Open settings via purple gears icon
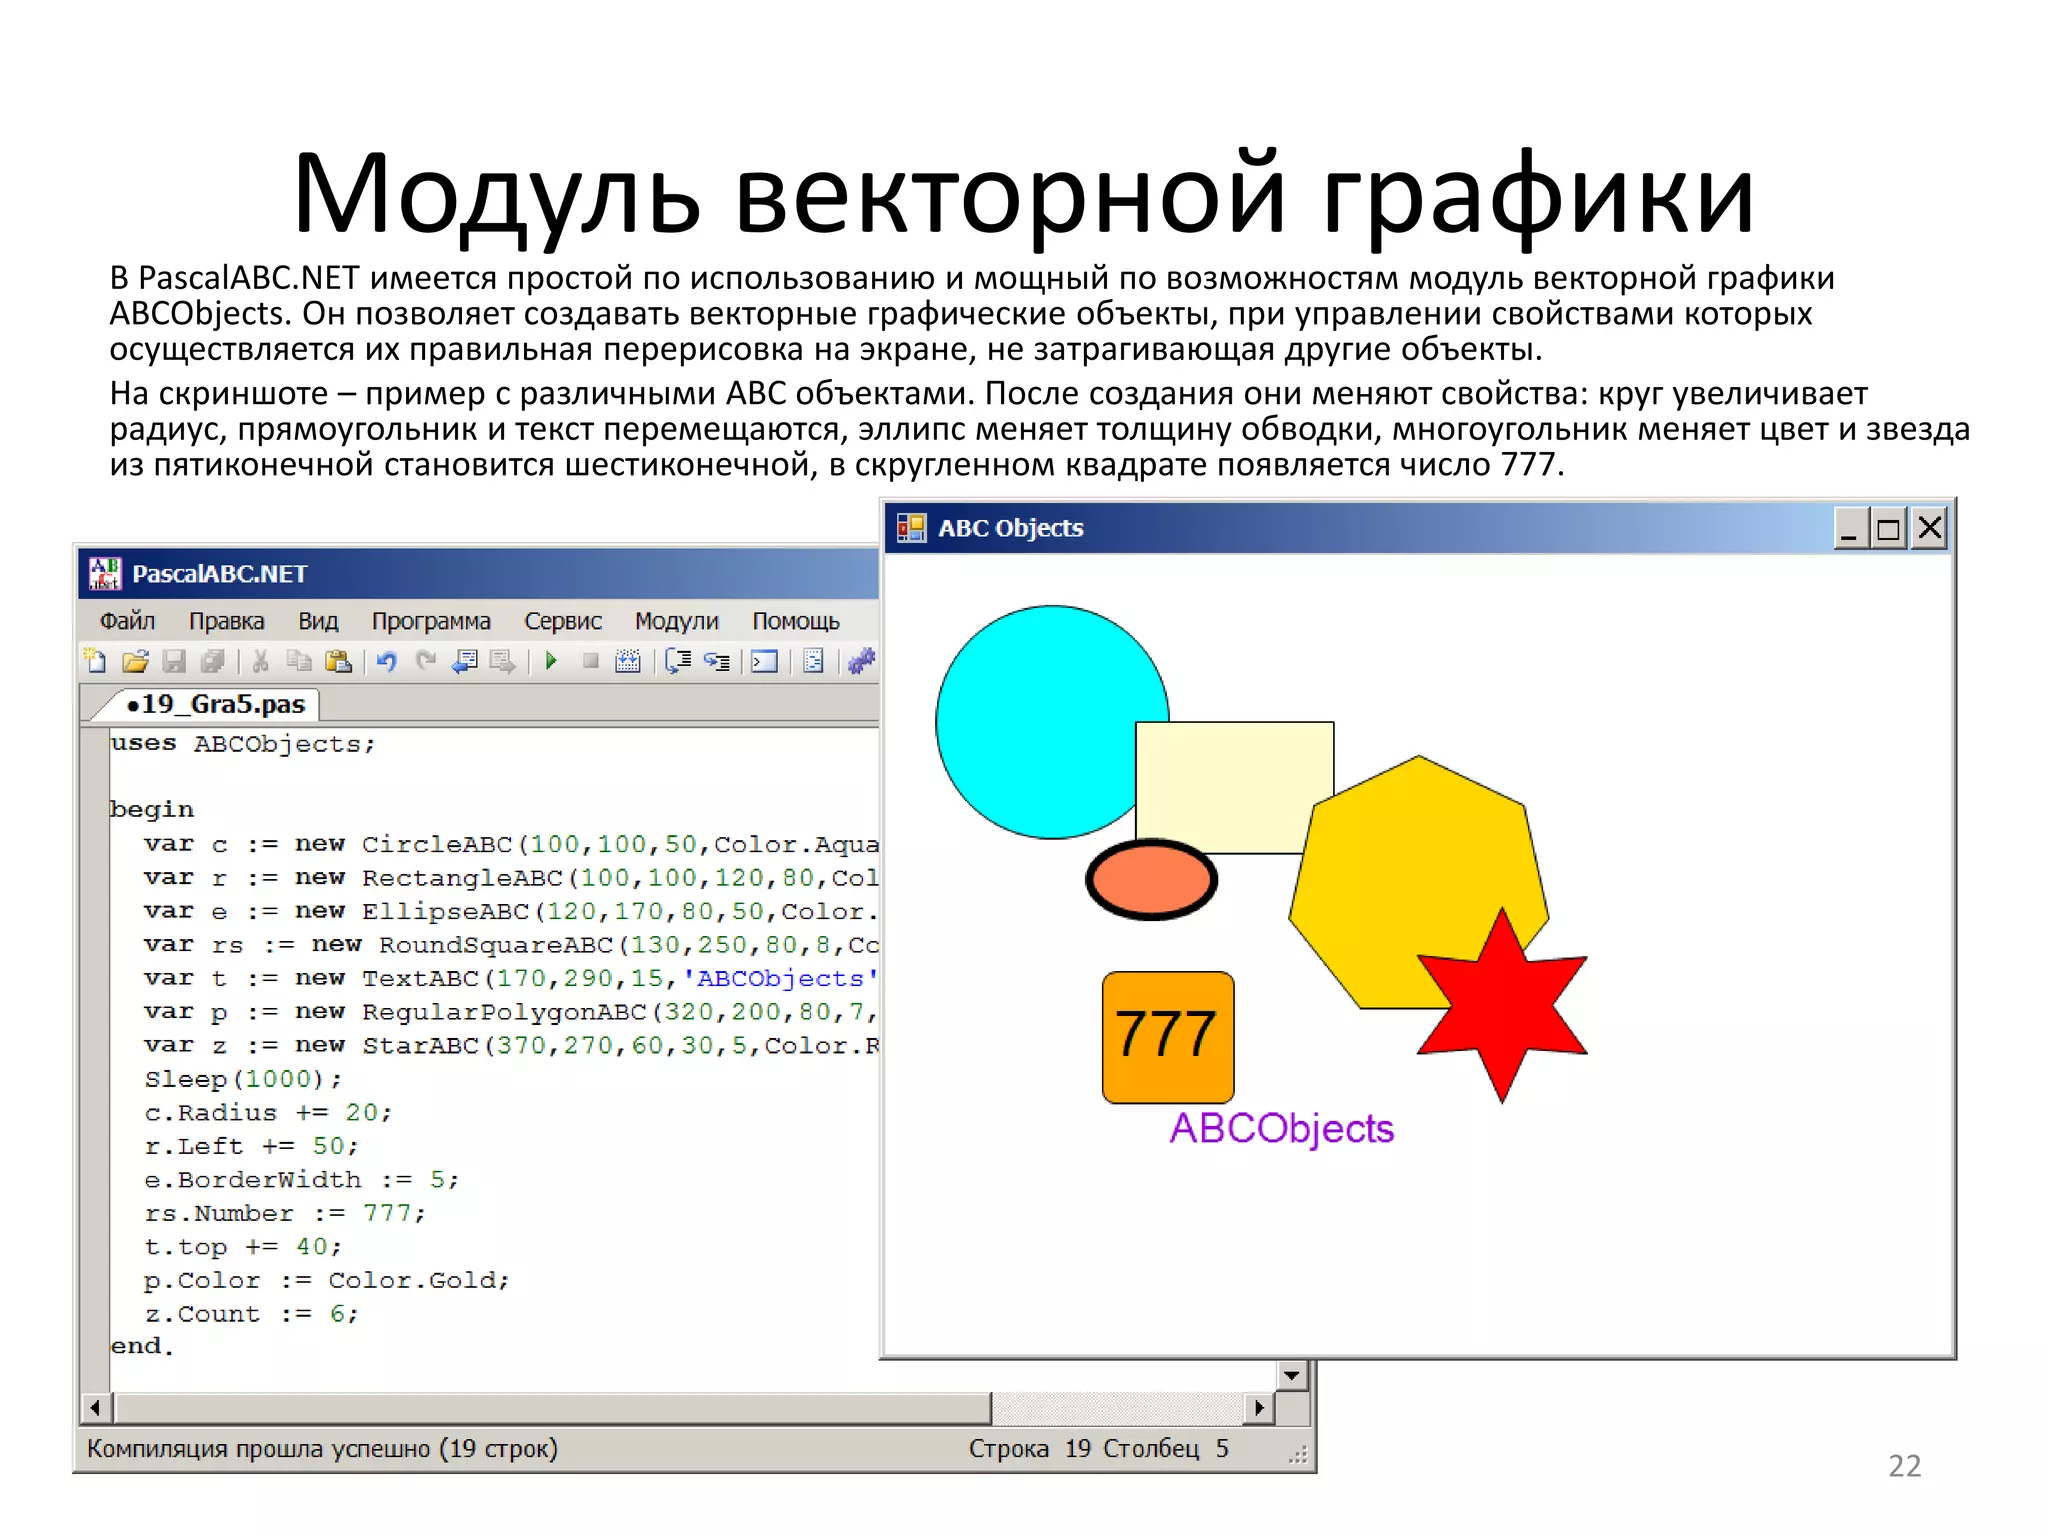Image resolution: width=2048 pixels, height=1536 pixels. tap(861, 661)
